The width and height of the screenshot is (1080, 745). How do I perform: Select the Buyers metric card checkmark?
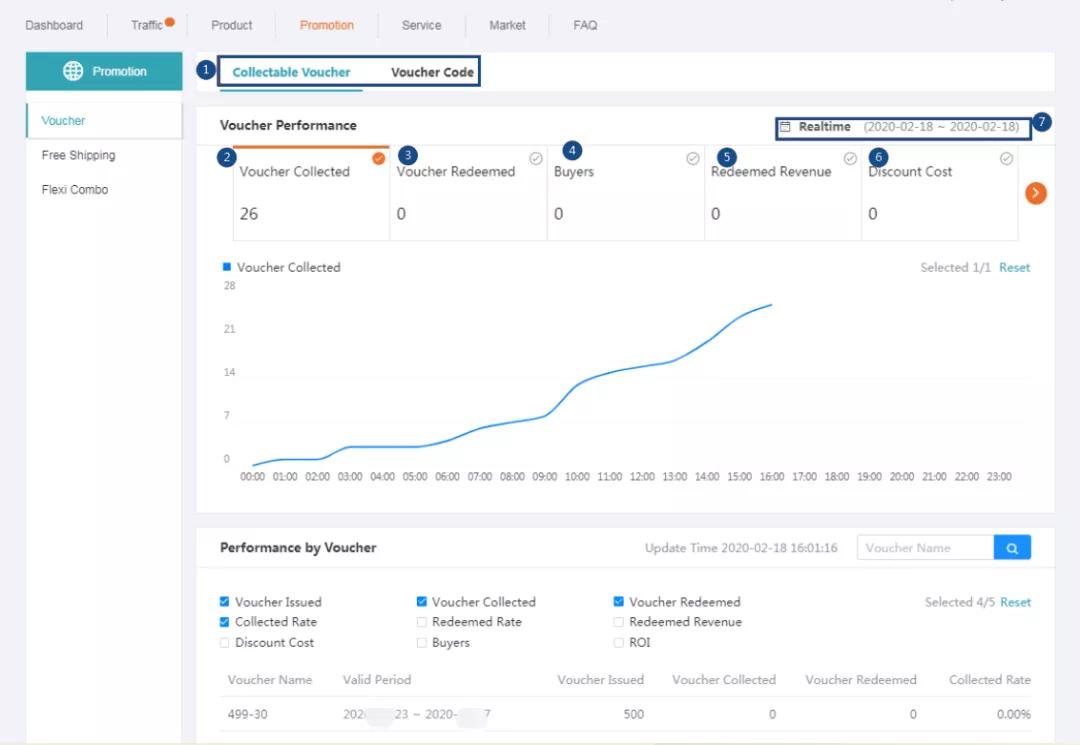[693, 158]
